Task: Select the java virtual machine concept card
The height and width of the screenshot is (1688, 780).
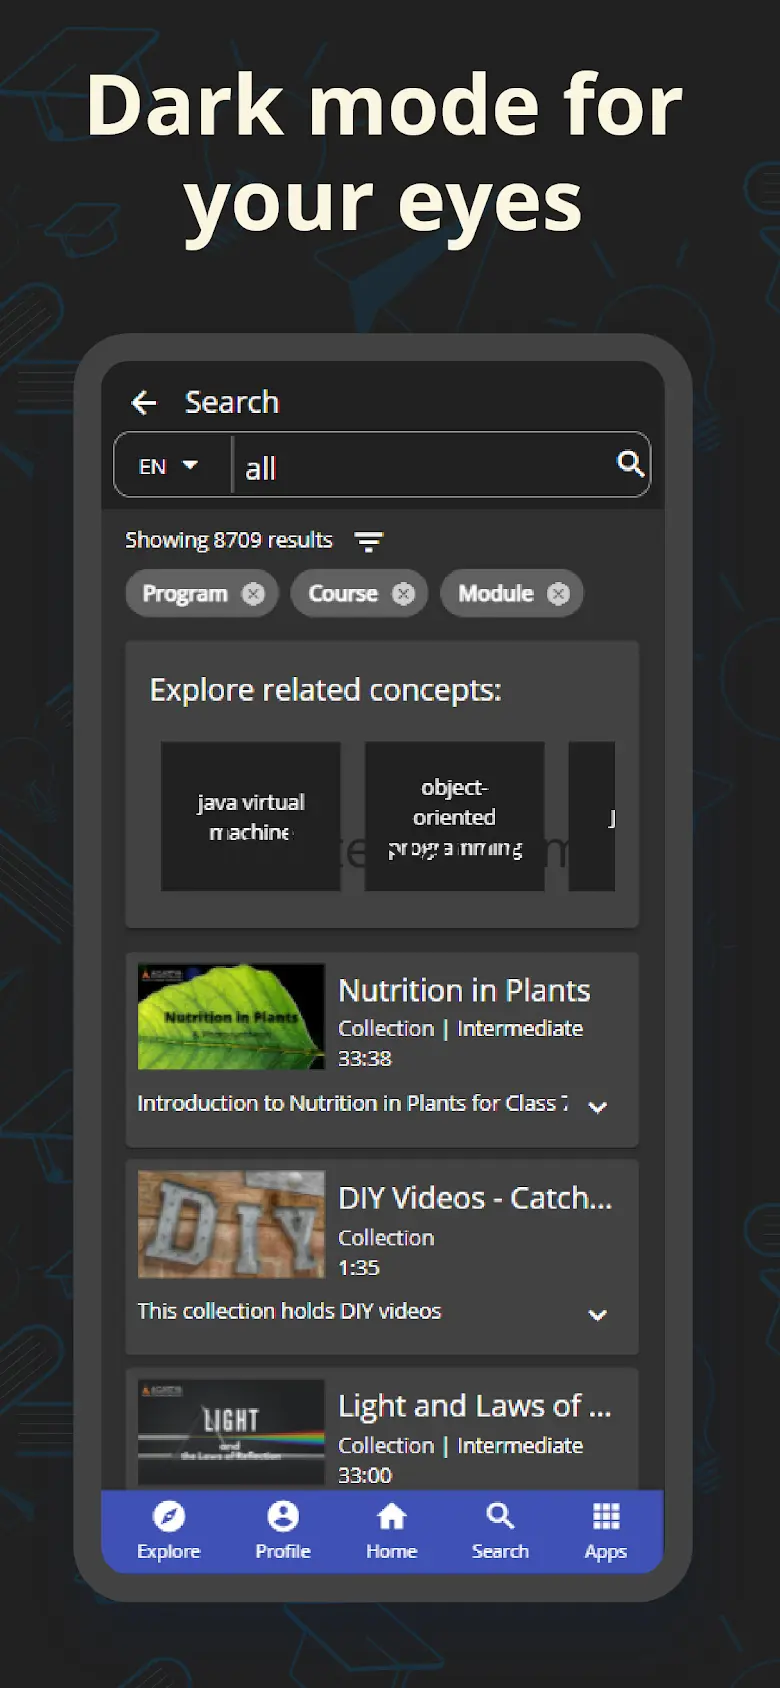Action: [251, 816]
